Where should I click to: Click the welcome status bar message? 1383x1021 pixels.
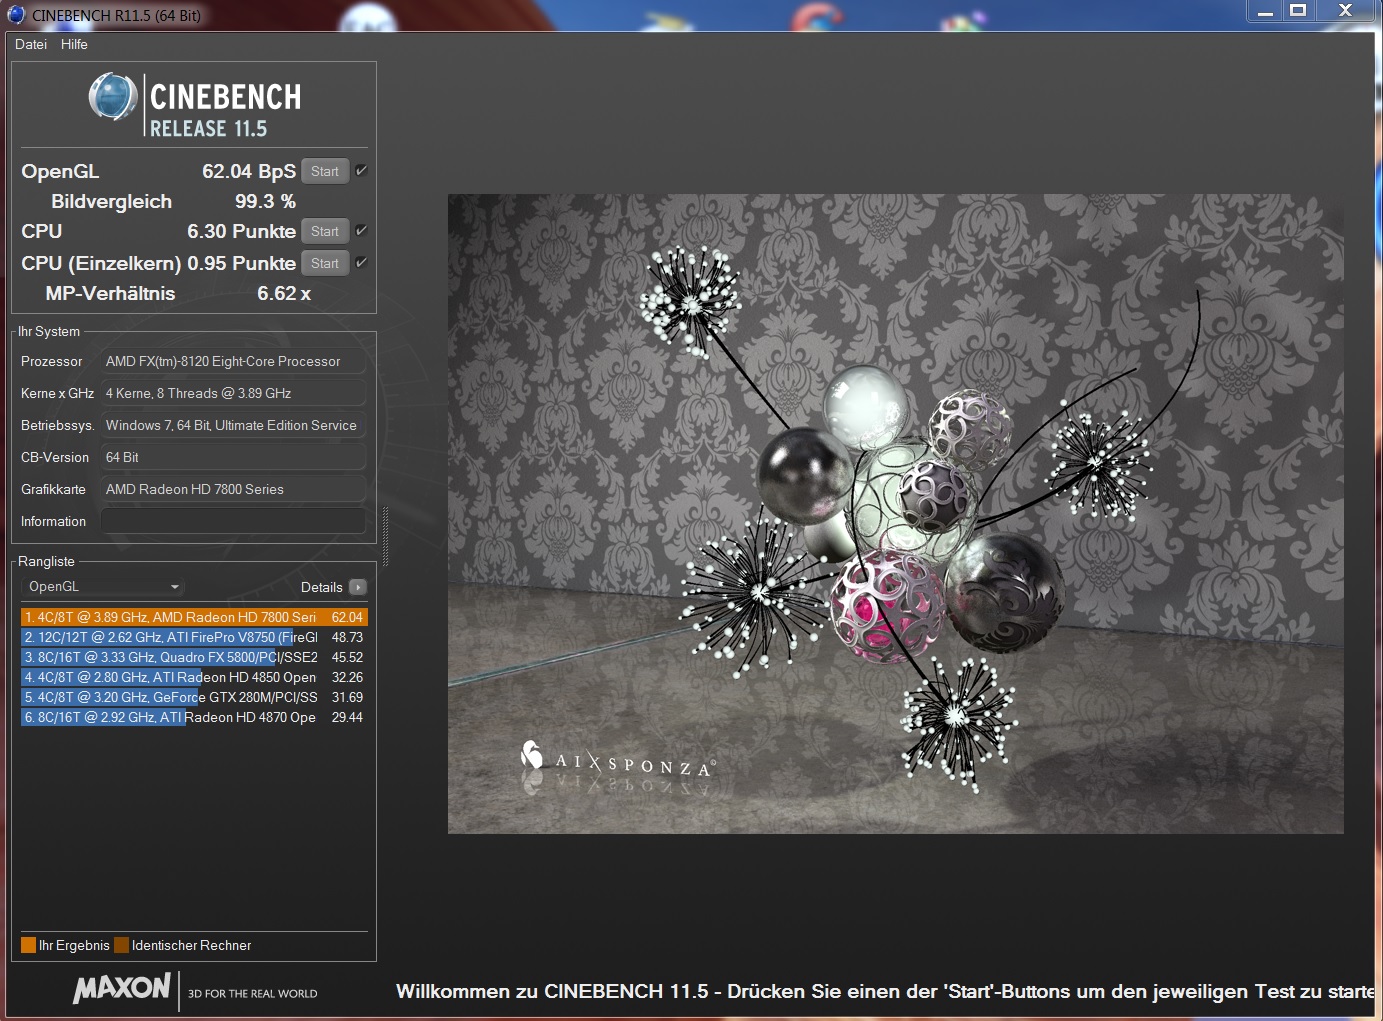(x=885, y=991)
